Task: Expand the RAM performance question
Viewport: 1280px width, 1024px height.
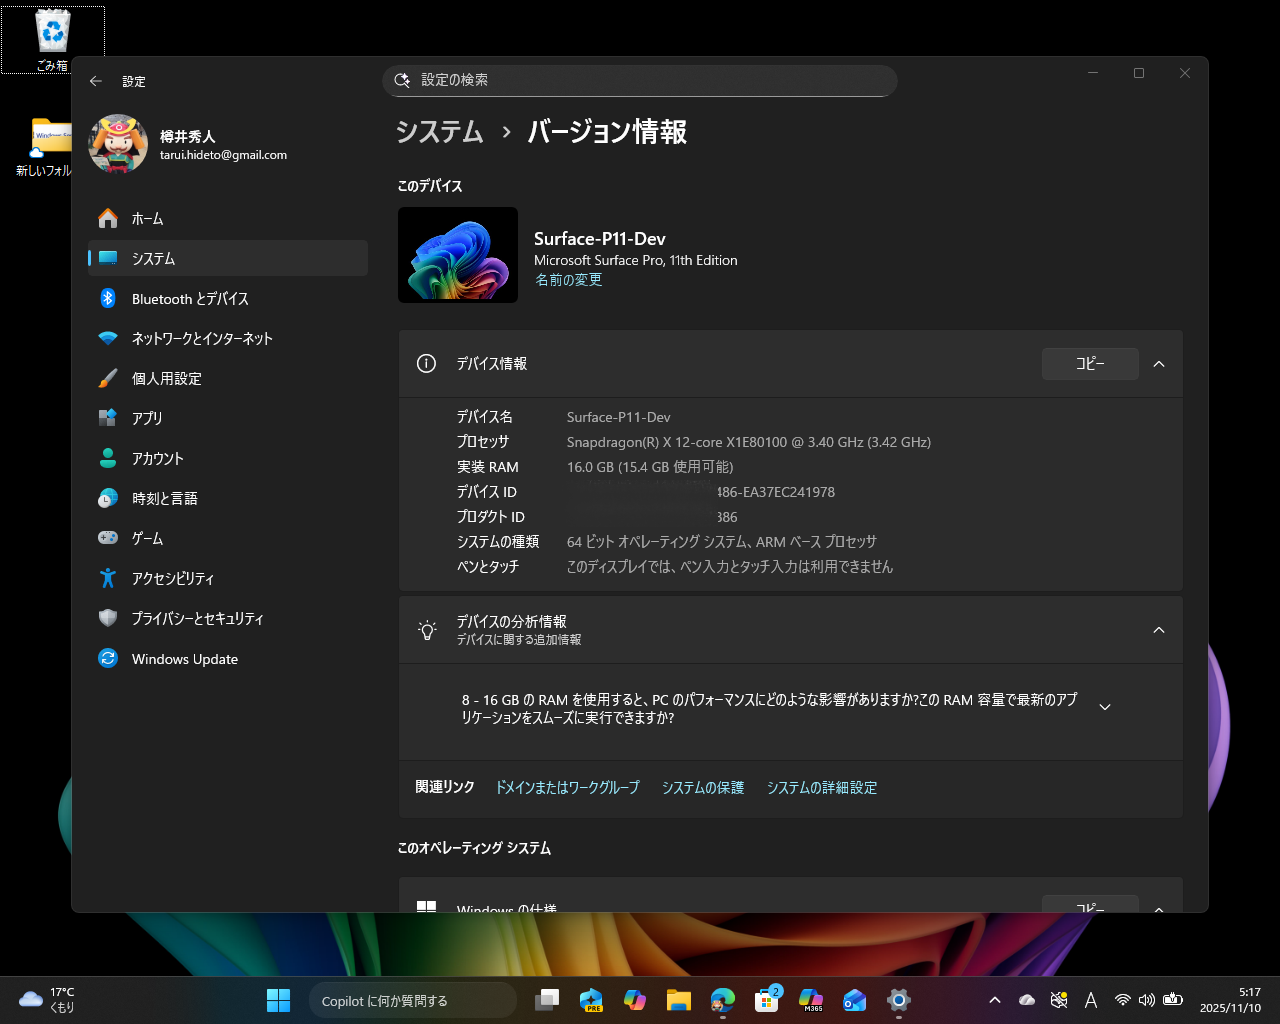Action: (x=1104, y=706)
